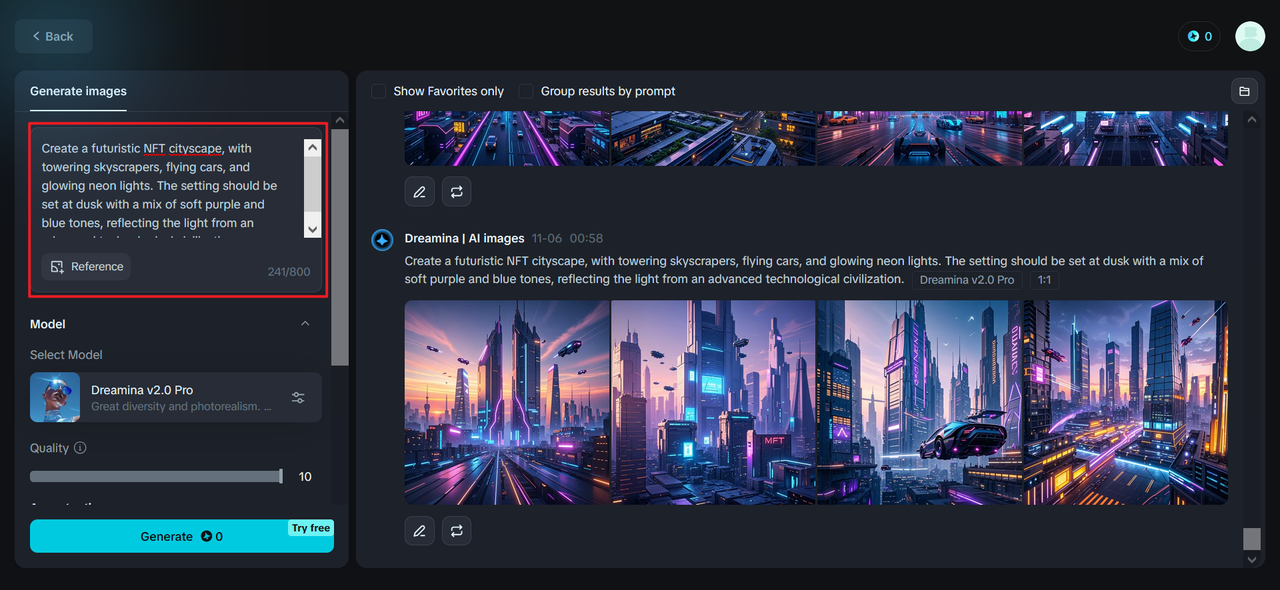Click the Generate button
Viewport: 1280px width, 590px height.
(182, 536)
